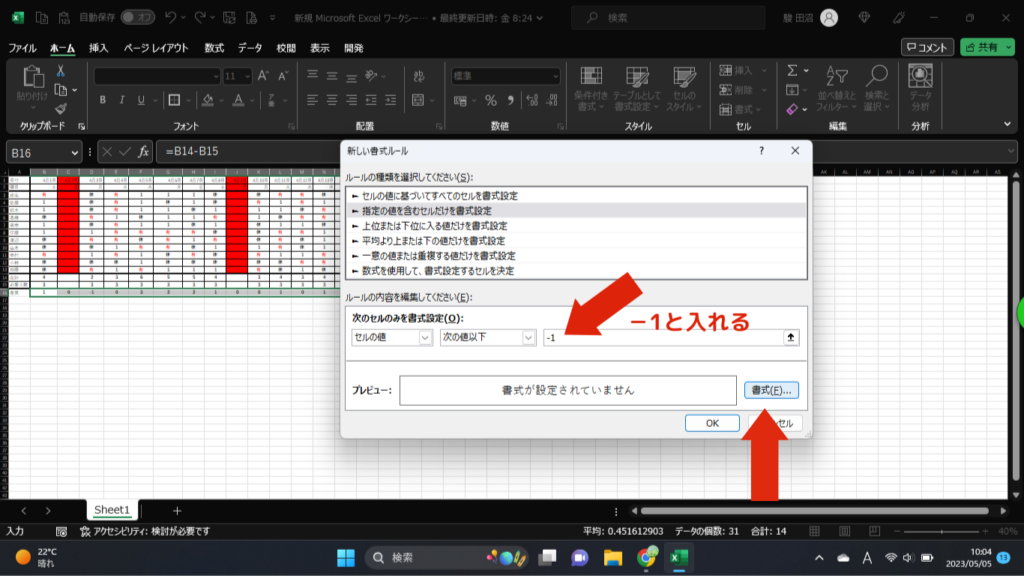Select rule '数式を使用して、書式設定するセルを決定'
1024x576 pixels.
click(x=576, y=271)
